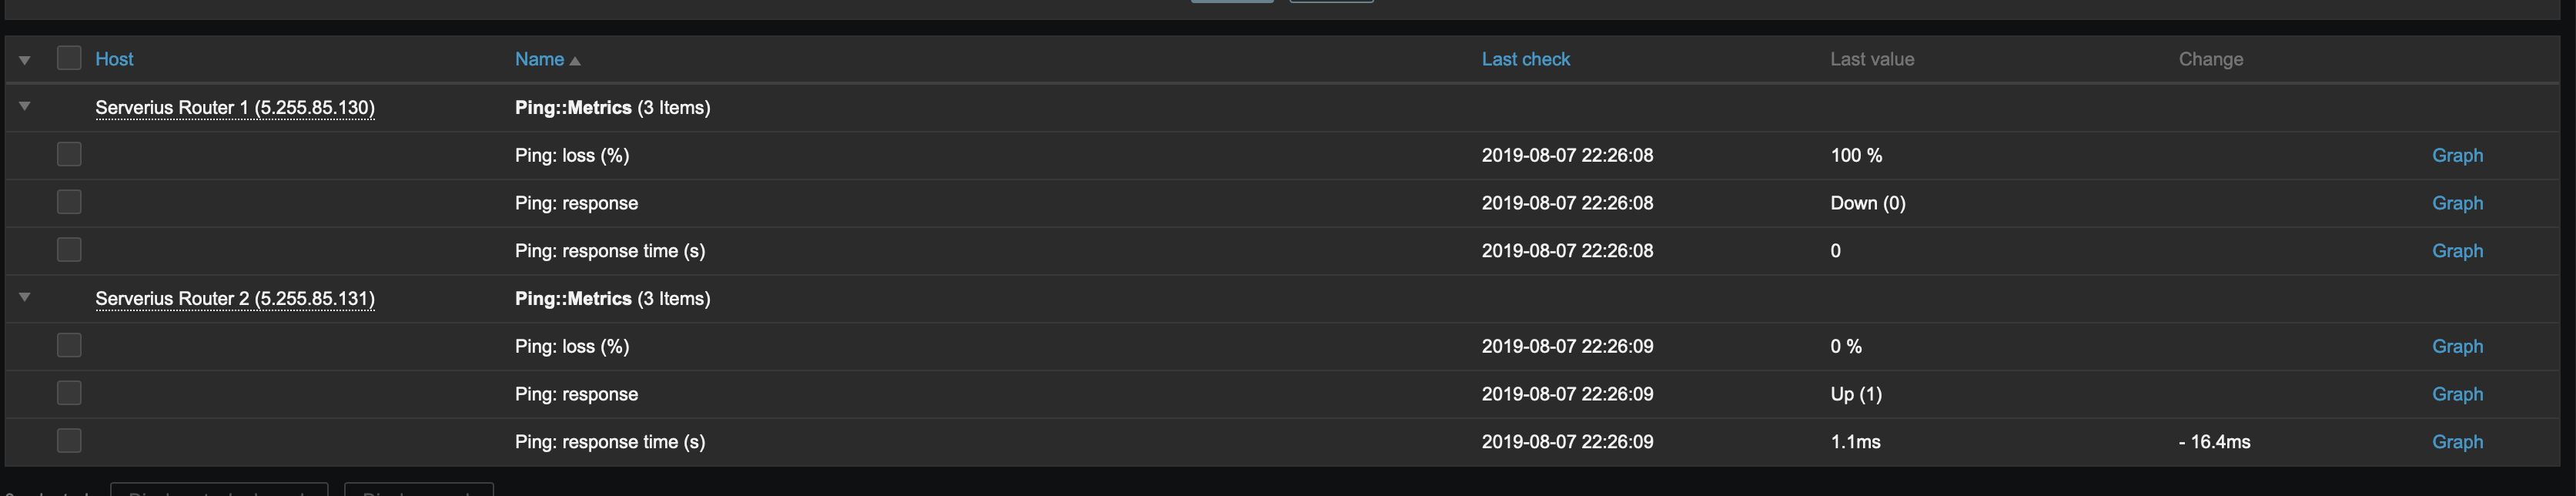Open Graph for Router 1 ping loss
The image size is (2576, 496).
point(2457,155)
